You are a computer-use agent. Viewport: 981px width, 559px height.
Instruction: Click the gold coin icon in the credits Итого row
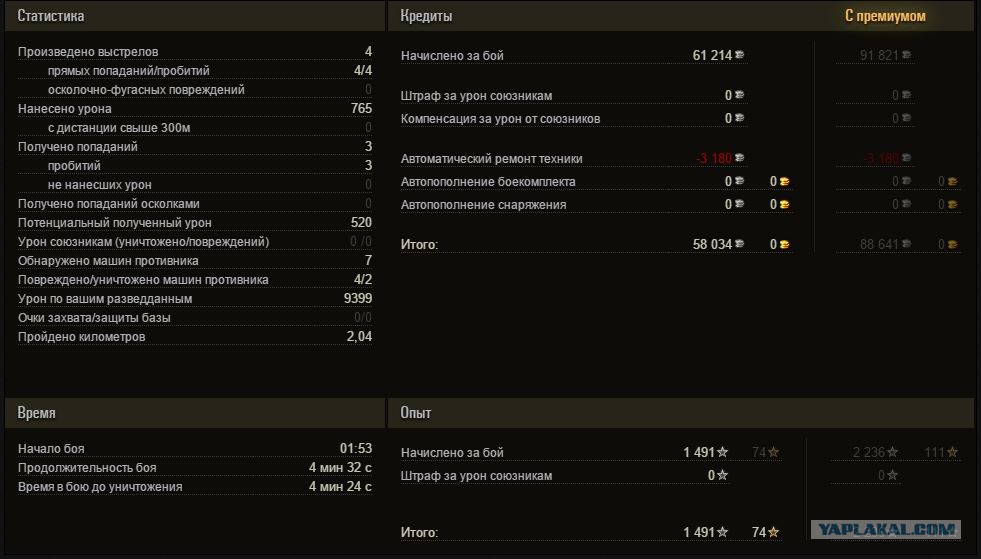pyautogui.click(x=785, y=244)
